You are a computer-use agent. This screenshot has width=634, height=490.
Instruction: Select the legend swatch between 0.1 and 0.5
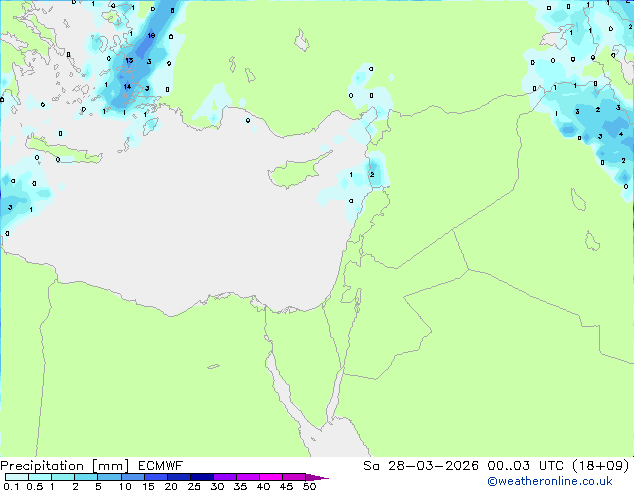17,477
